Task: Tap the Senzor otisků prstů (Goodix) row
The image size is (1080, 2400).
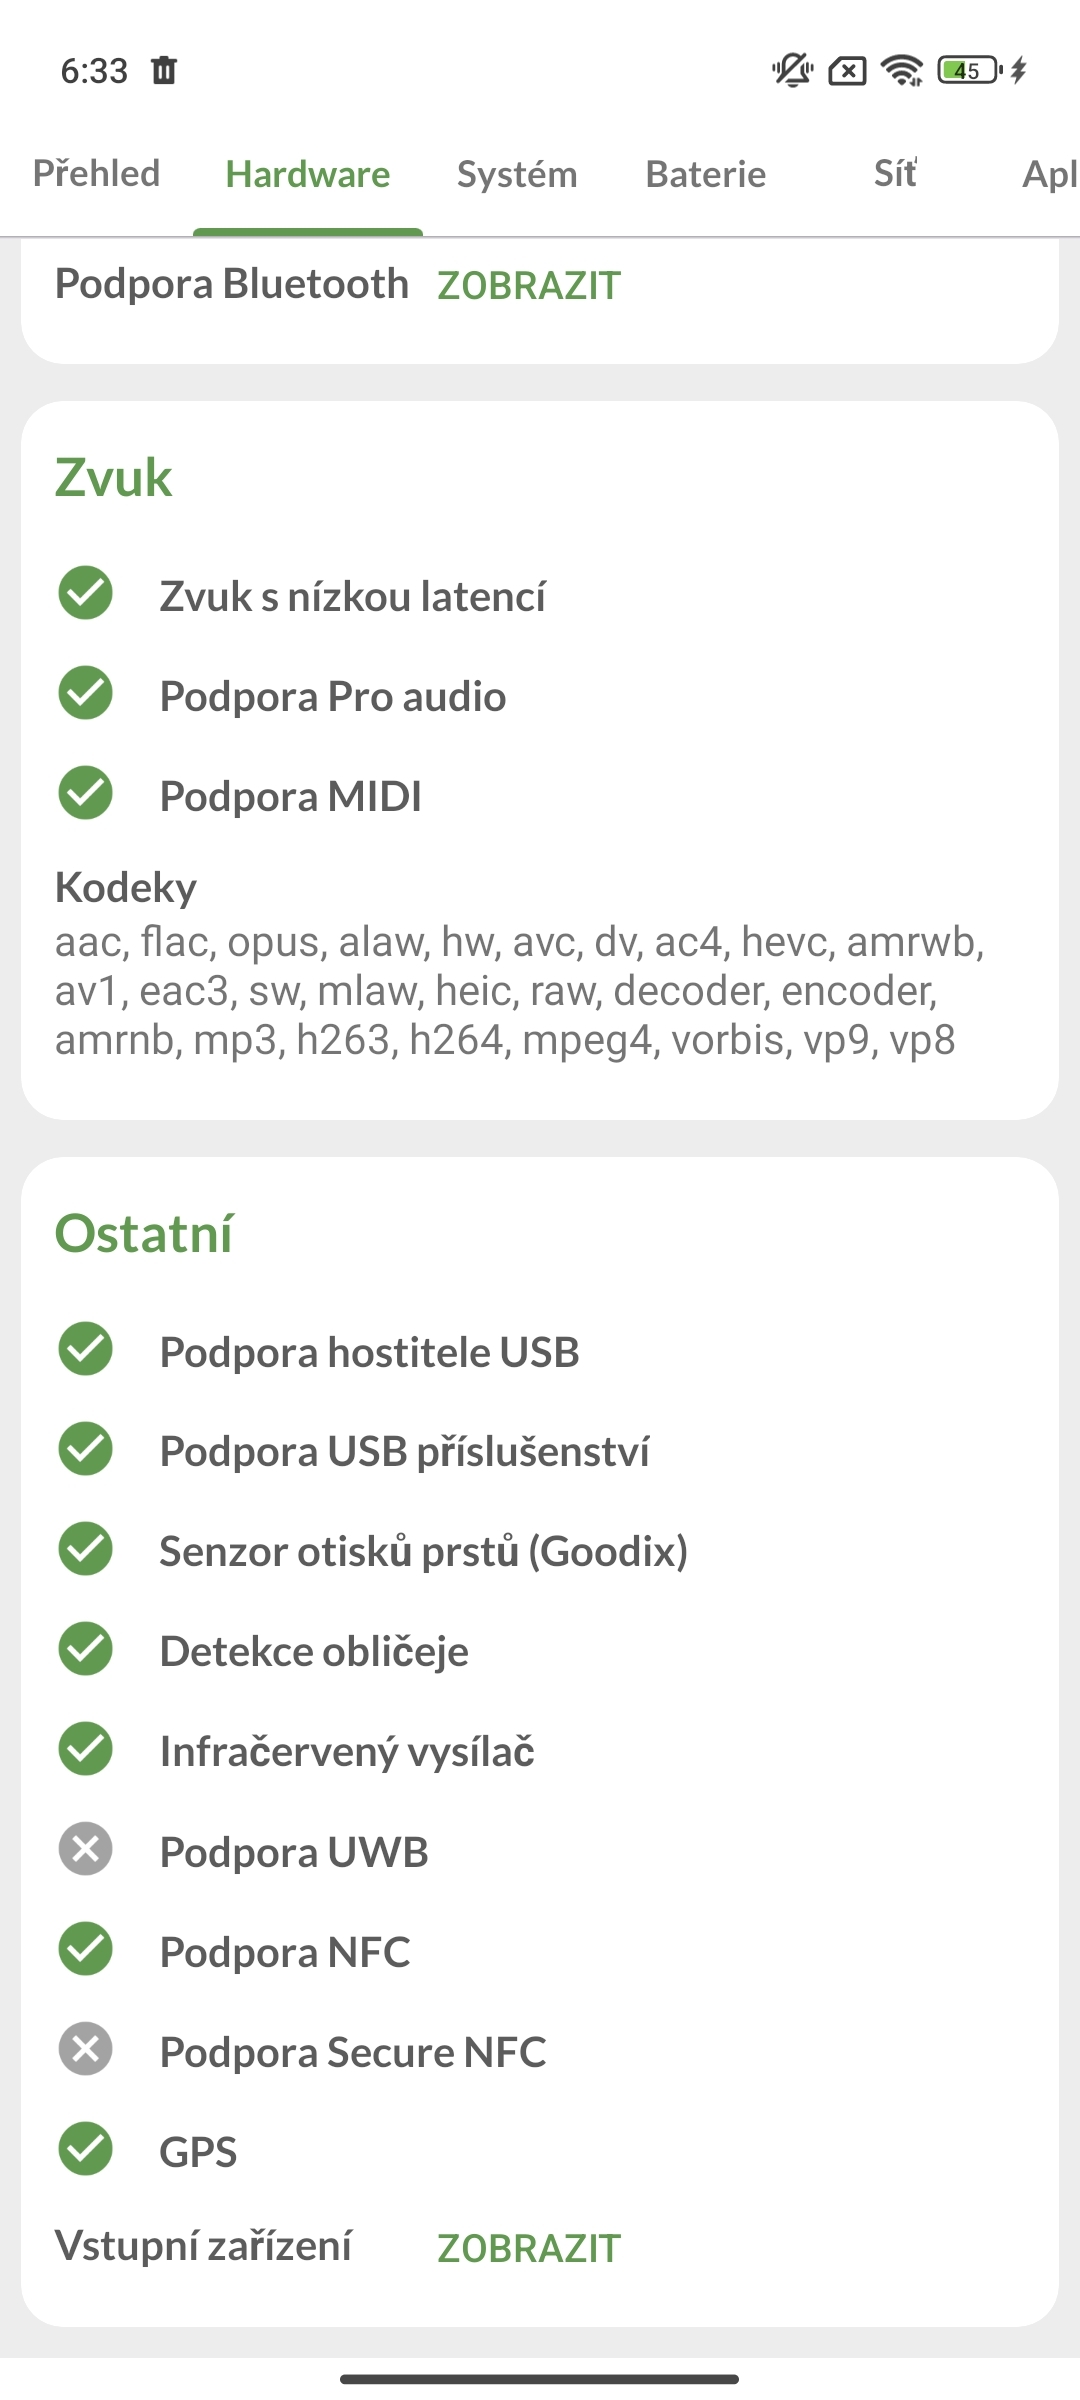Action: 424,1551
